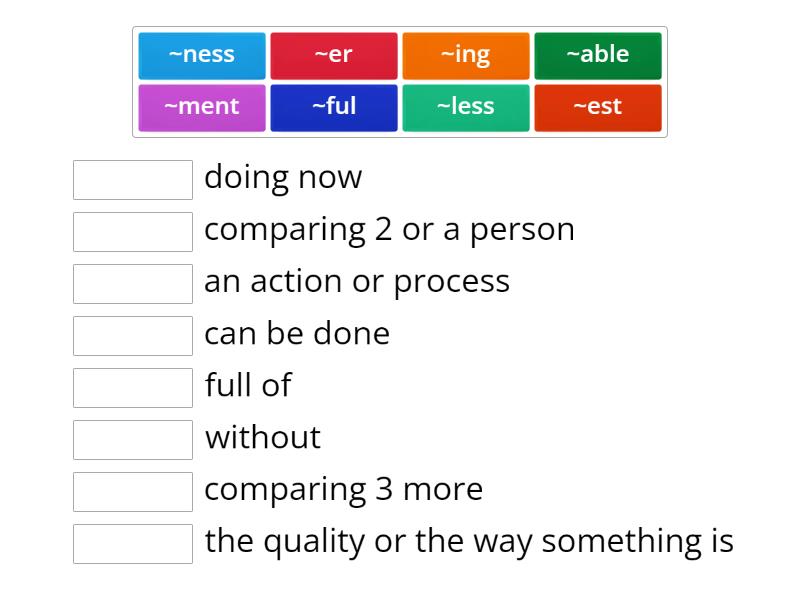The image size is (800, 600).
Task: Select the slot for 'the quality or the way something is'
Action: [x=133, y=544]
